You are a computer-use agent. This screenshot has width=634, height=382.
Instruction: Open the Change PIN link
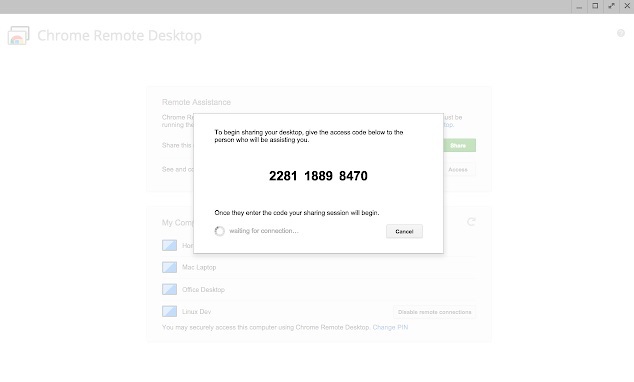pyautogui.click(x=390, y=327)
